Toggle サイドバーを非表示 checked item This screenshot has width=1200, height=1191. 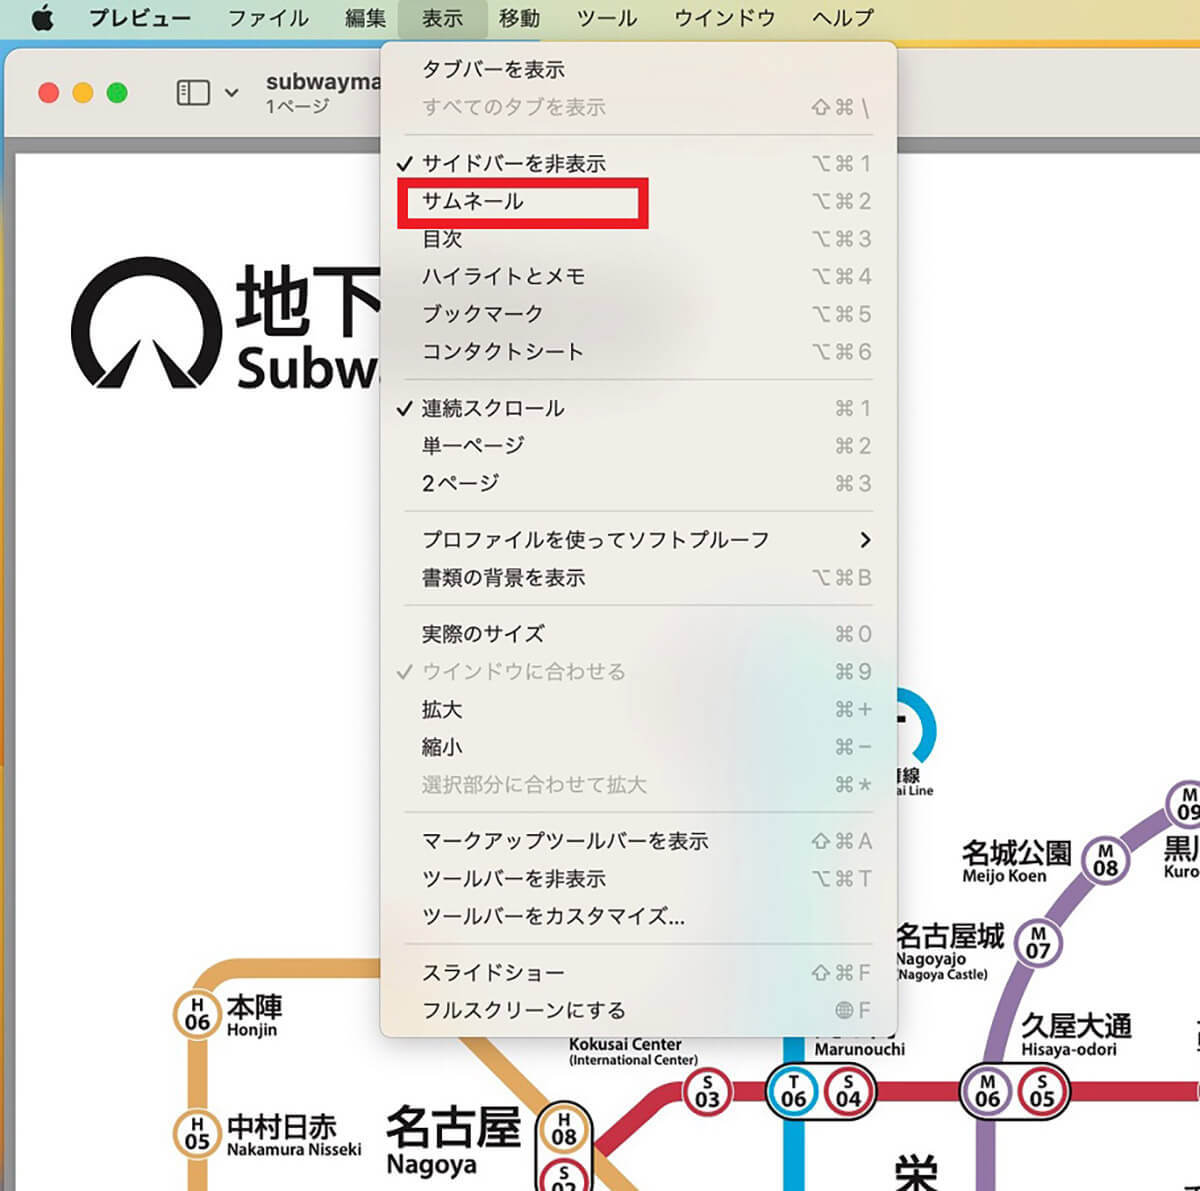pyautogui.click(x=638, y=163)
